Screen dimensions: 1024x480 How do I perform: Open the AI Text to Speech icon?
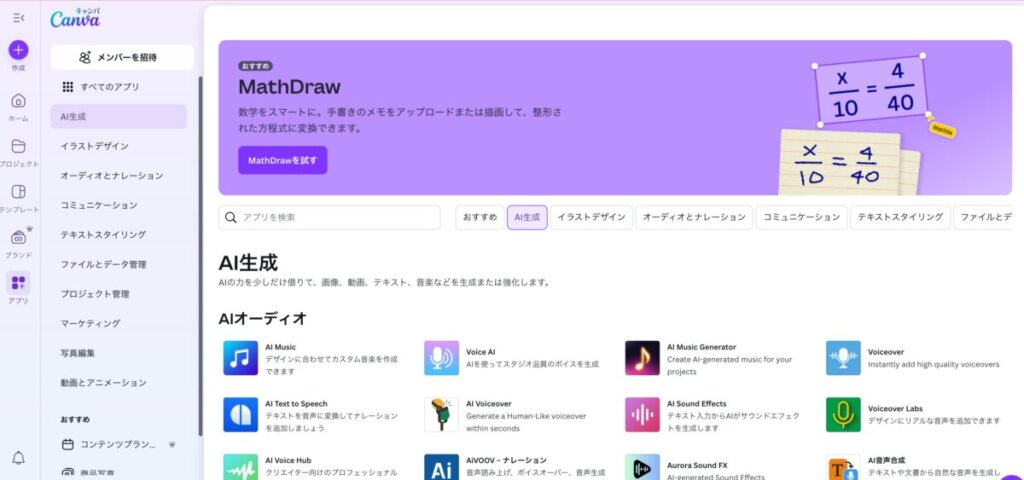[x=240, y=415]
